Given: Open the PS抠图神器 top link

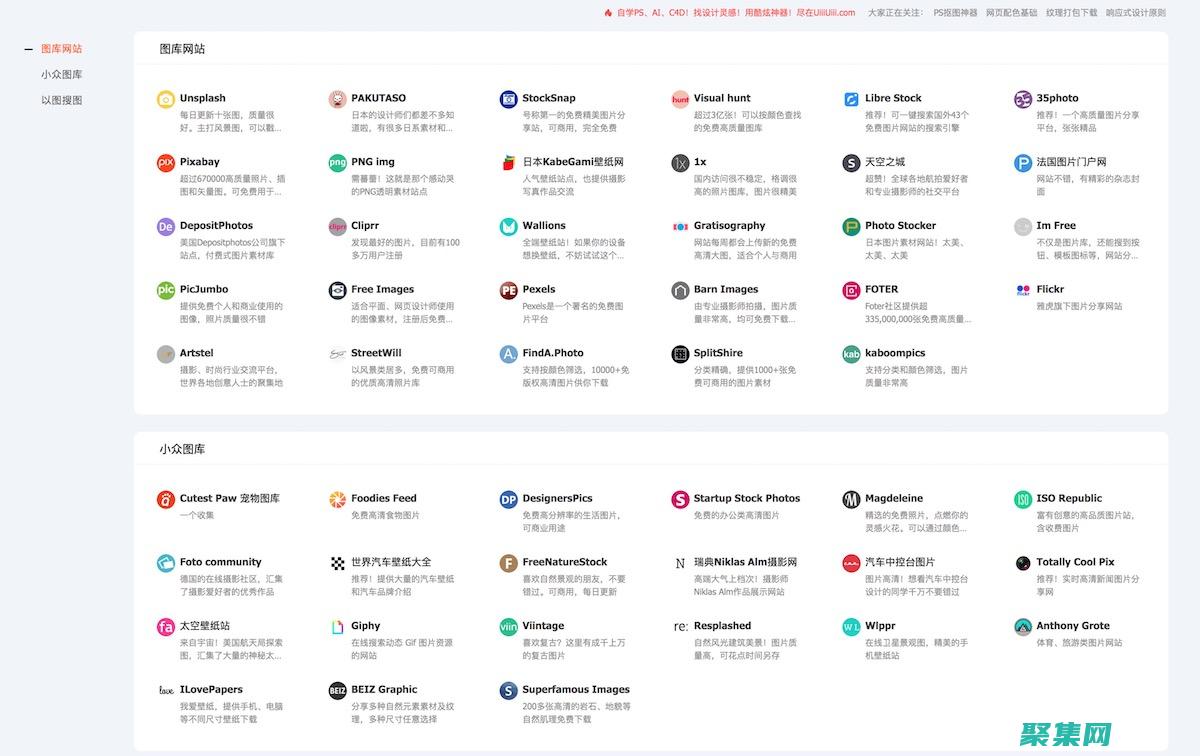Looking at the screenshot, I should coord(955,13).
